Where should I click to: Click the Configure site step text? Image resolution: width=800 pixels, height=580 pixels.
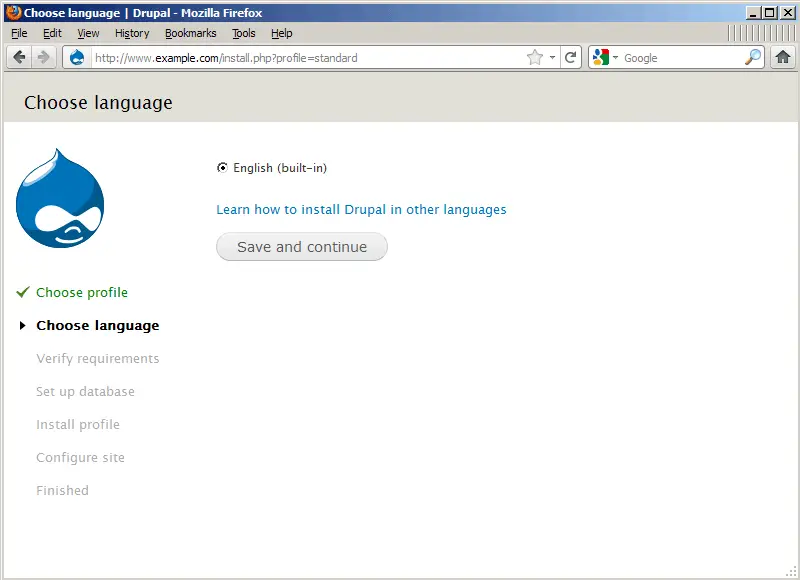[80, 458]
